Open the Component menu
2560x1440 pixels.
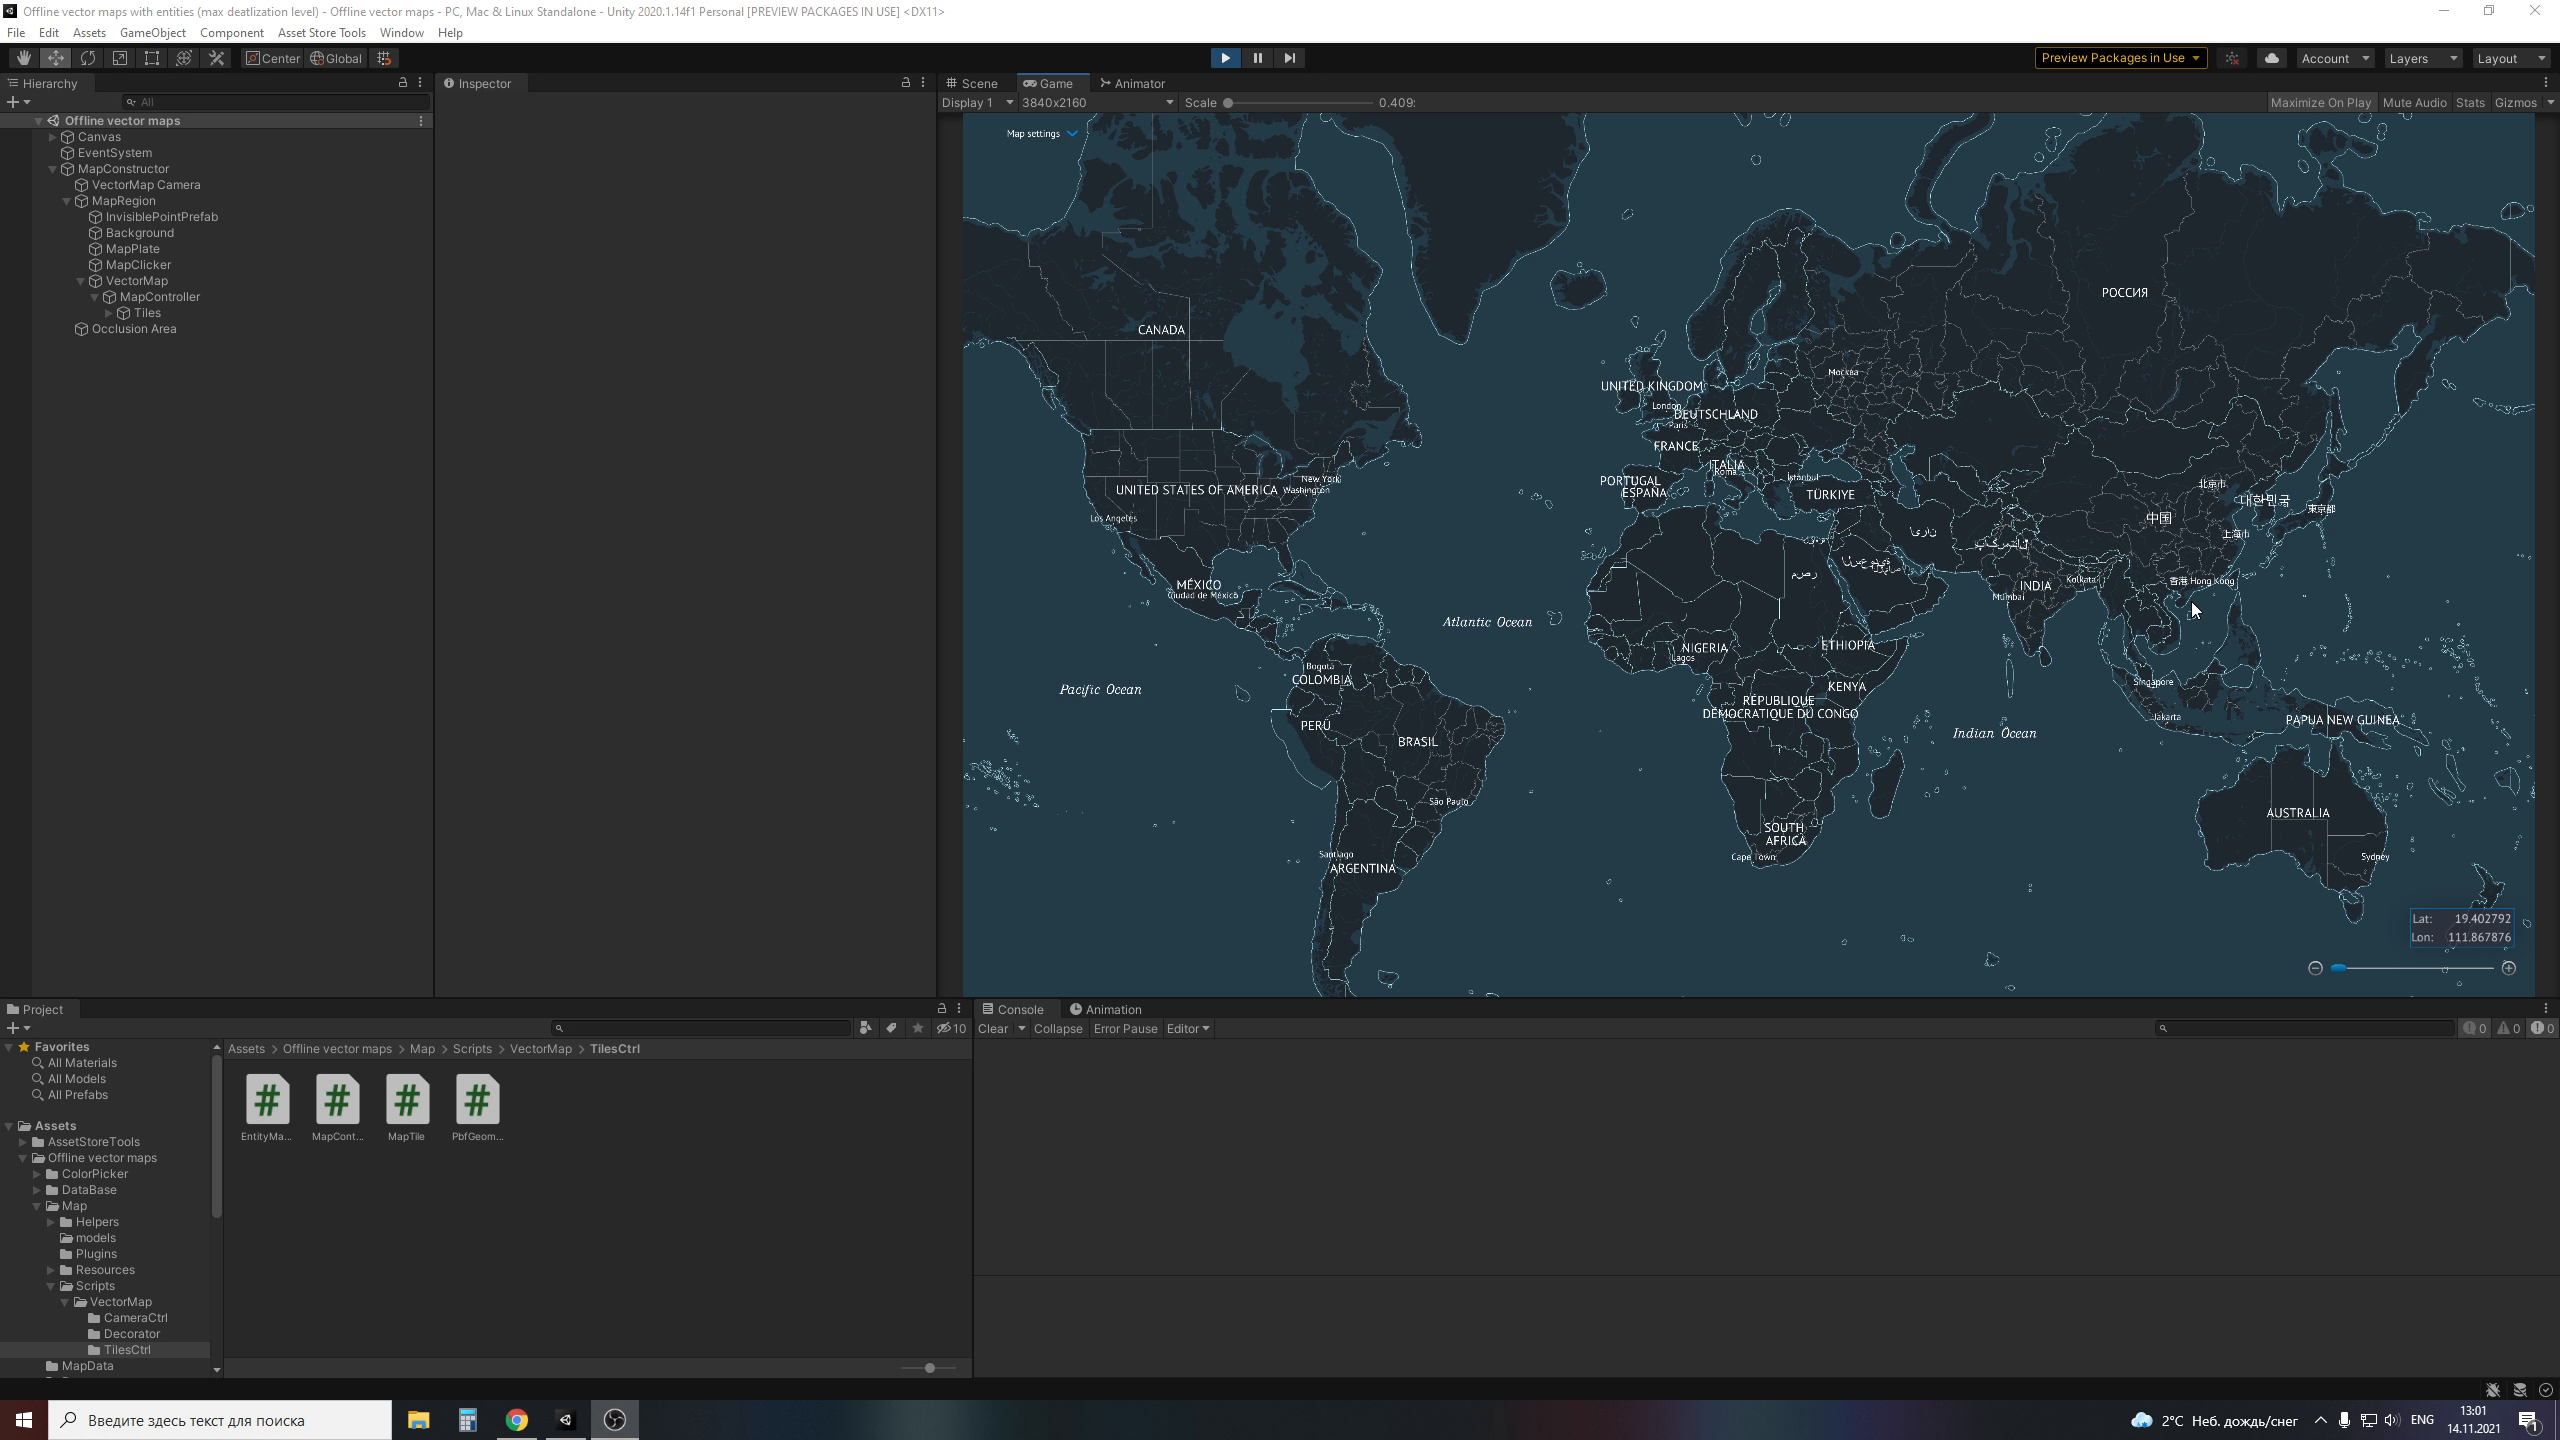(232, 32)
